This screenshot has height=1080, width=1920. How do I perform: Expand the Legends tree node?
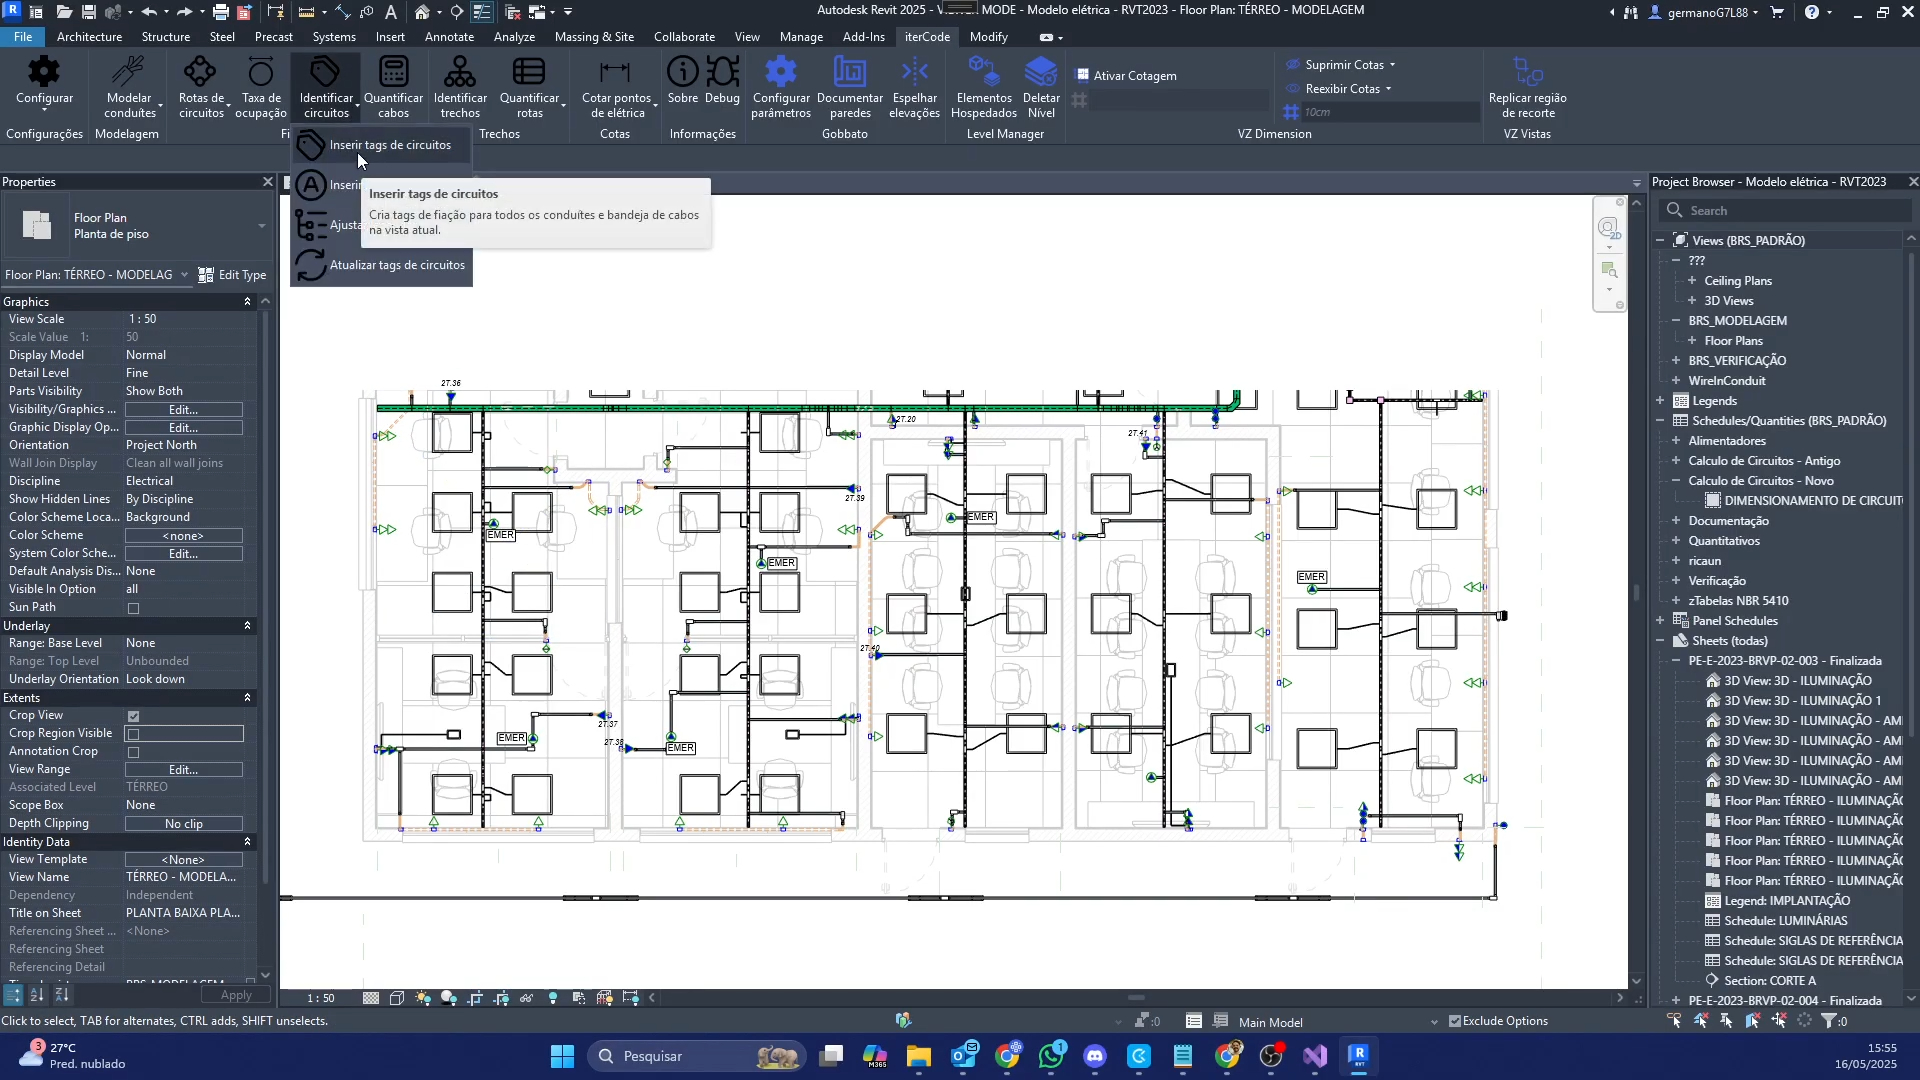click(1660, 401)
